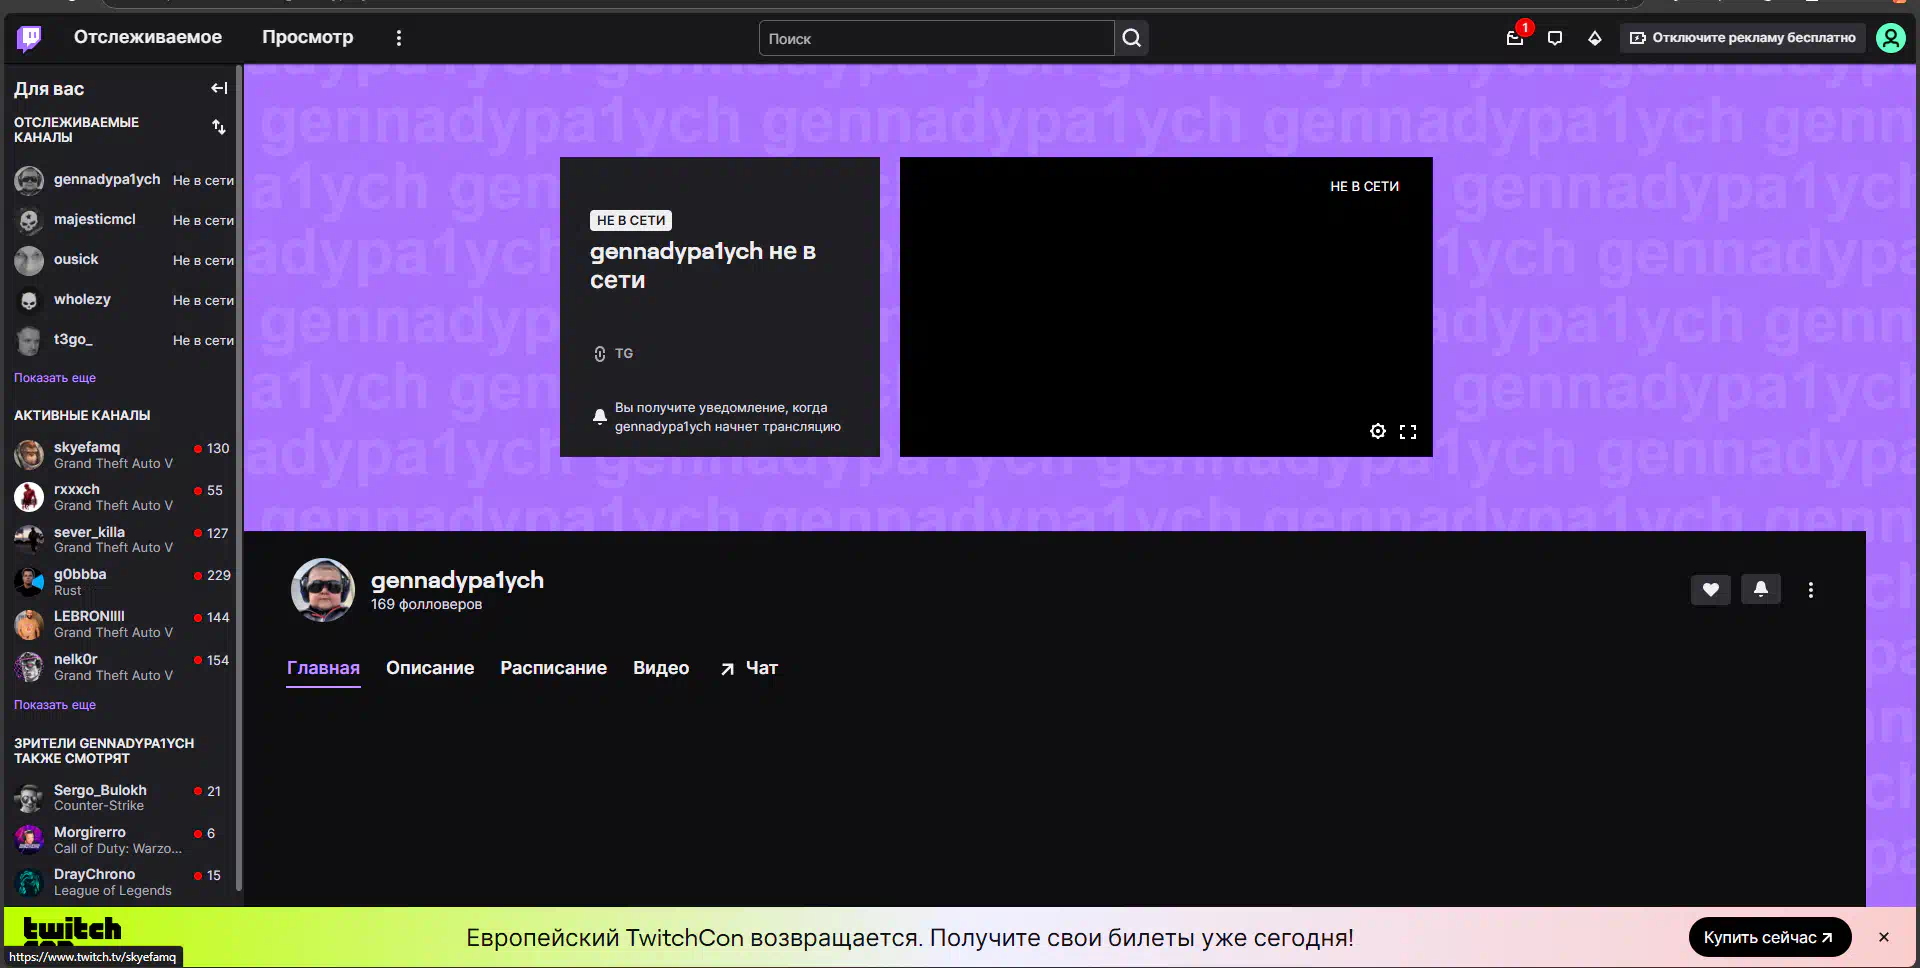The width and height of the screenshot is (1920, 968).
Task: Open the user profile avatar menu
Action: click(1890, 38)
